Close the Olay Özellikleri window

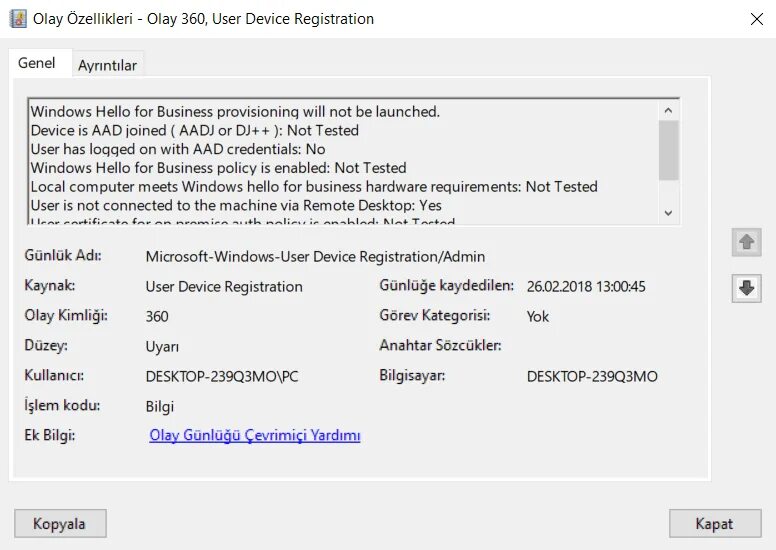click(756, 19)
